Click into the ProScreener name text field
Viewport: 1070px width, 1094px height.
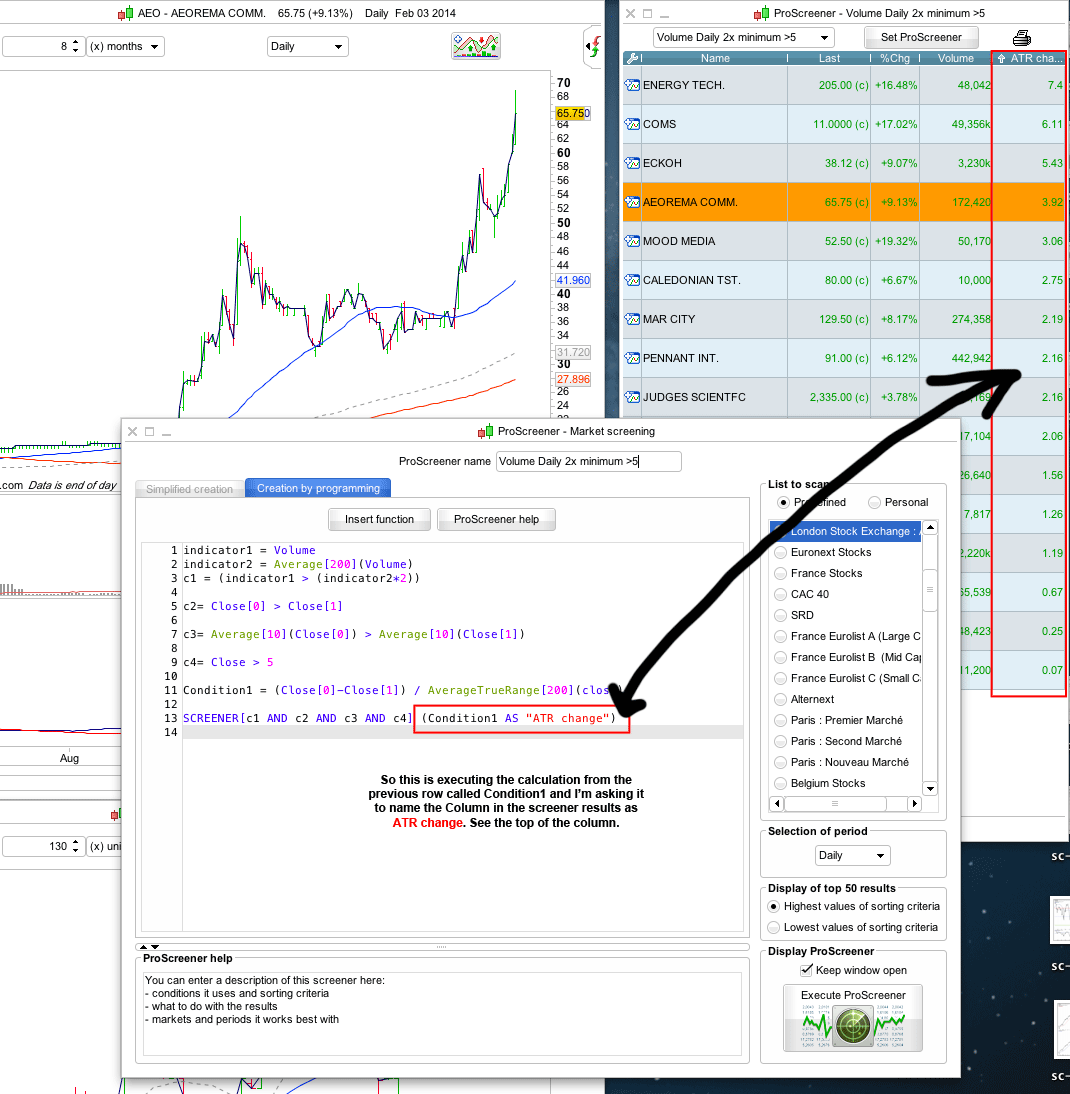[x=588, y=461]
